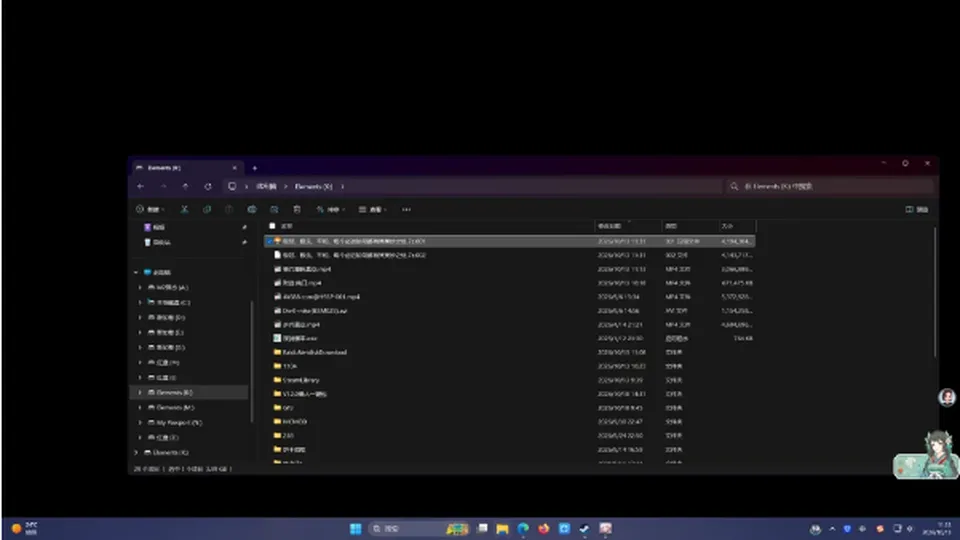Sort by the Size column header
The image size is (960, 540).
click(737, 226)
